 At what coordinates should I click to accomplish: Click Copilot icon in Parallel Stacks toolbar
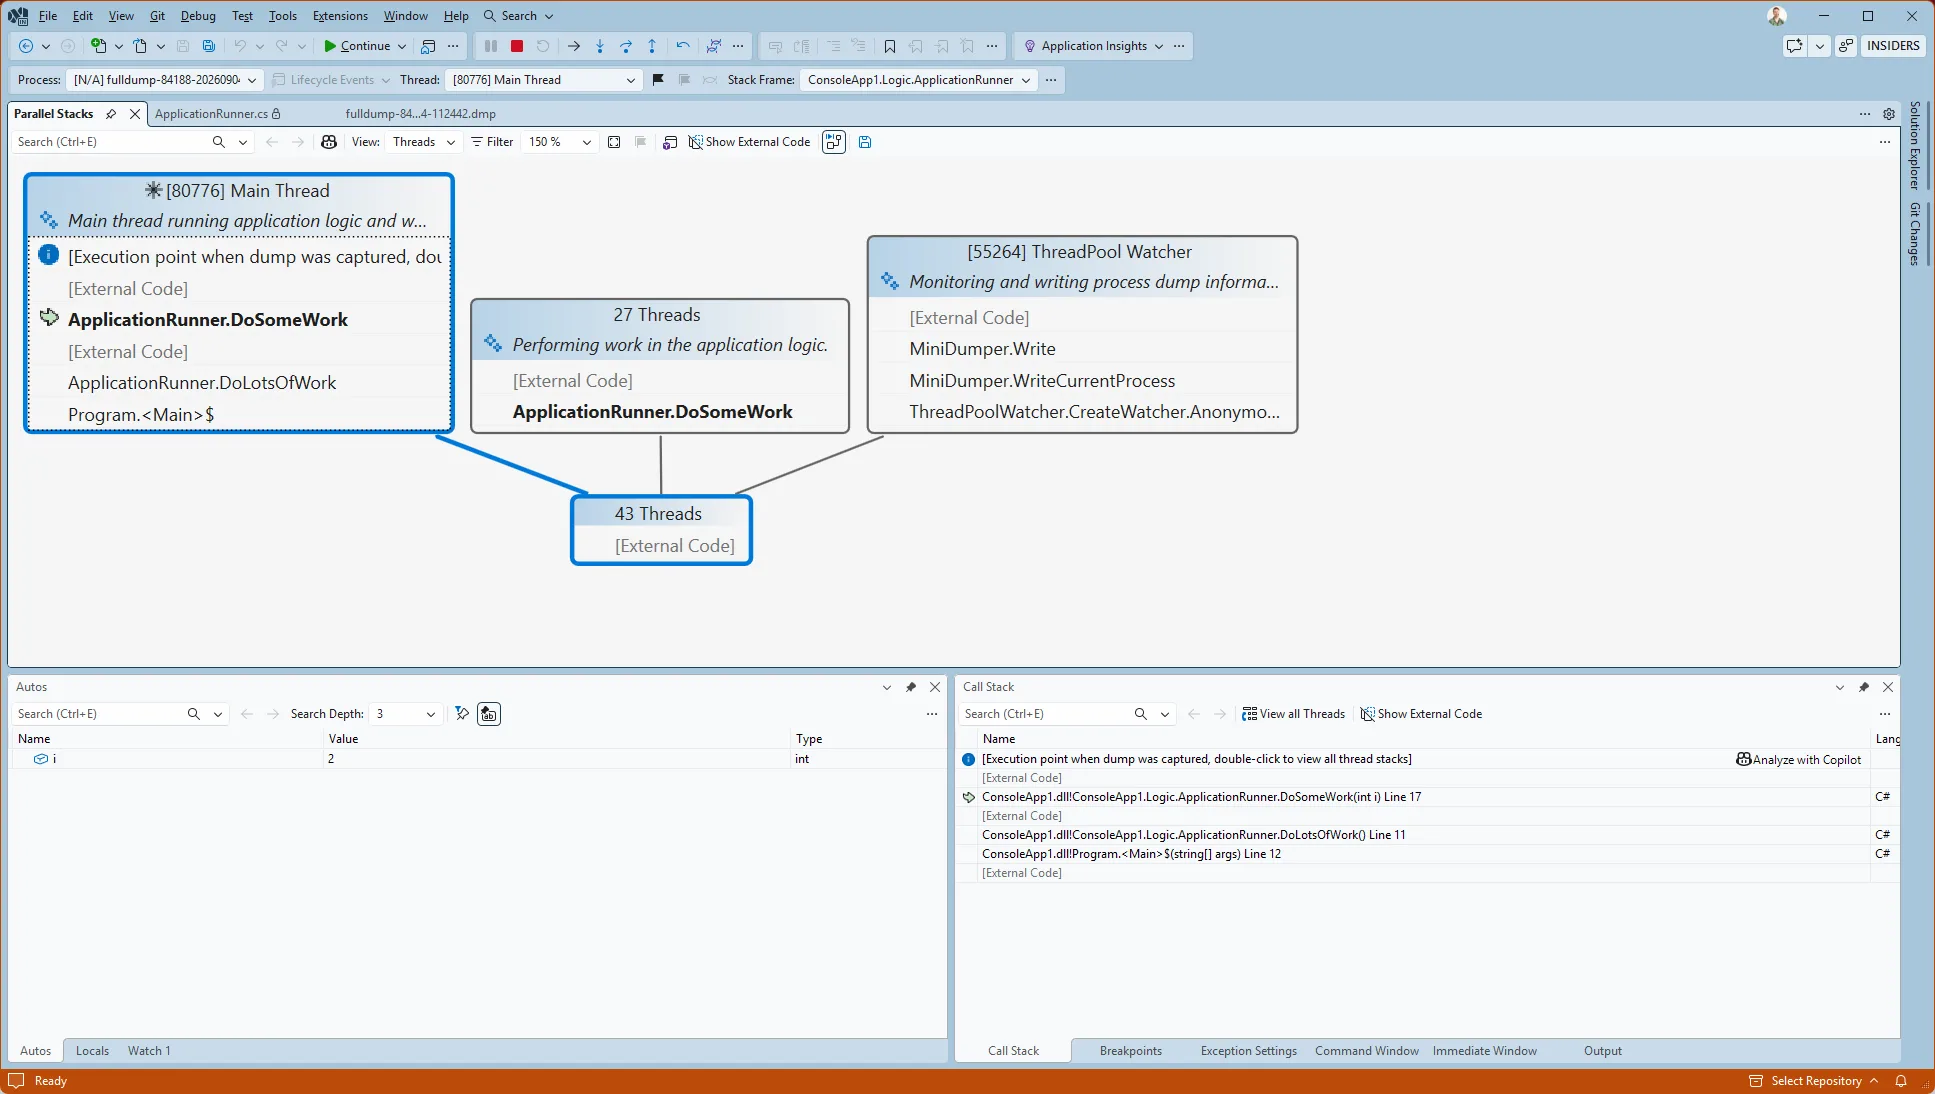pyautogui.click(x=329, y=142)
